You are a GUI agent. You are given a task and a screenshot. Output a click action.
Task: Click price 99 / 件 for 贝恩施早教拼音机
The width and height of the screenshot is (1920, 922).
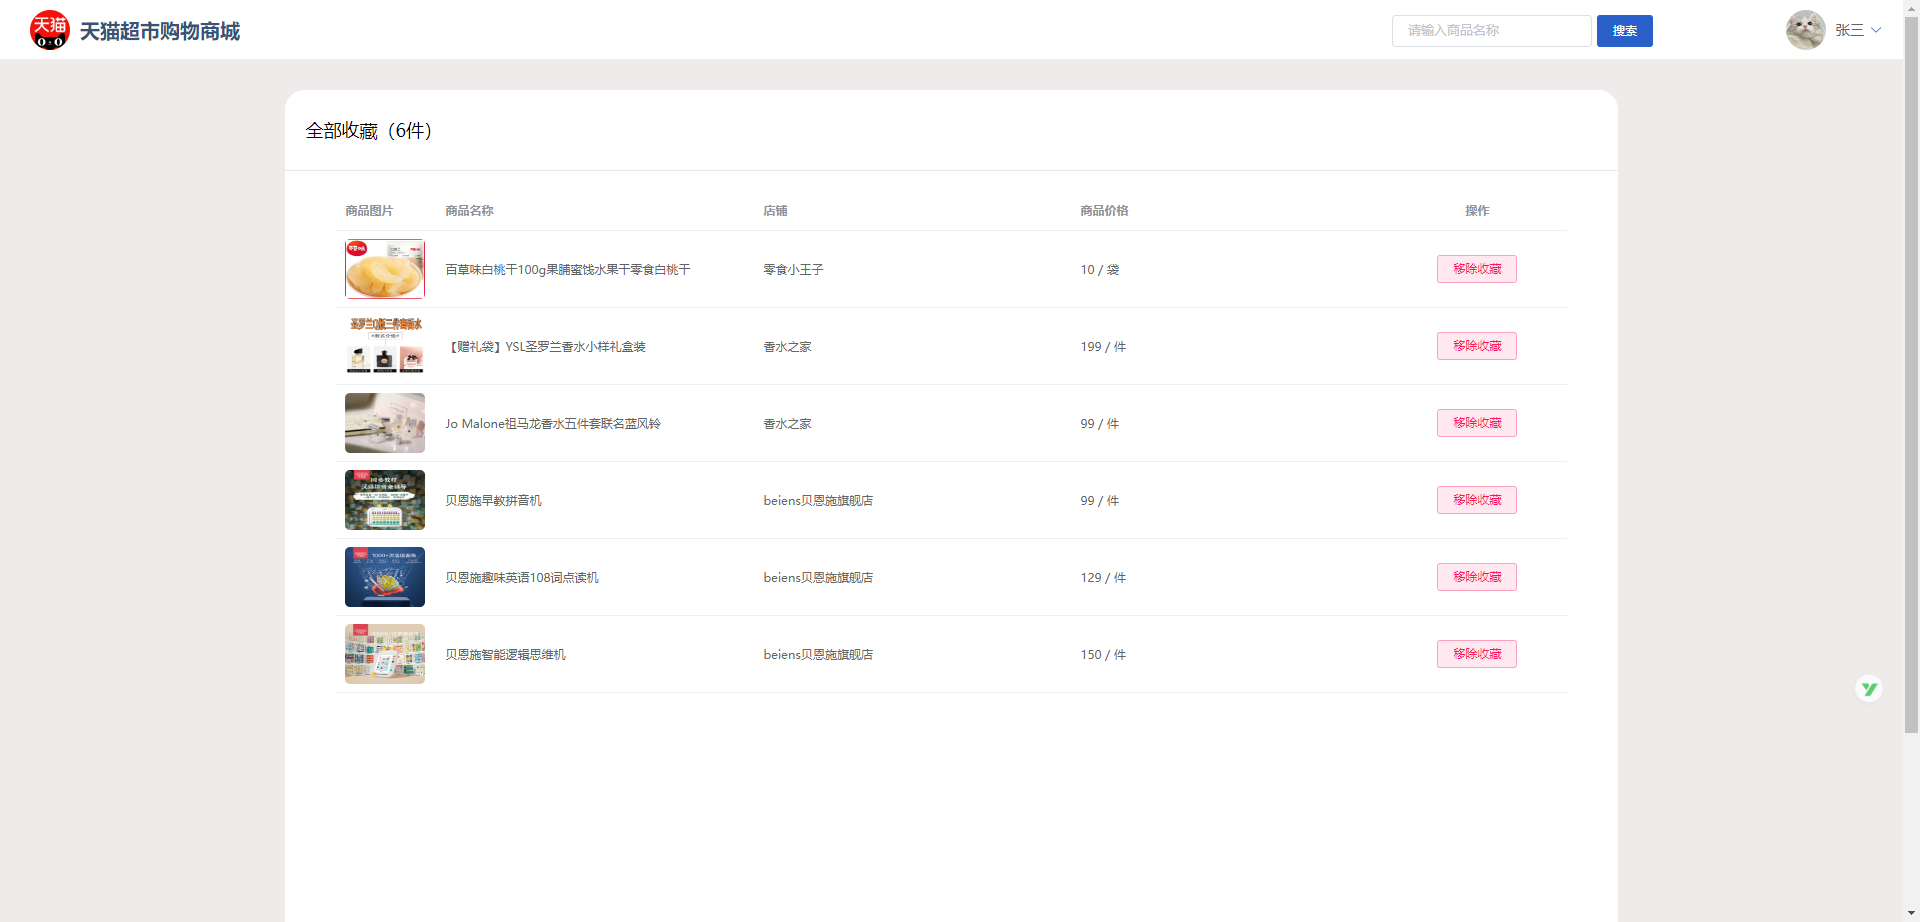[x=1100, y=501]
